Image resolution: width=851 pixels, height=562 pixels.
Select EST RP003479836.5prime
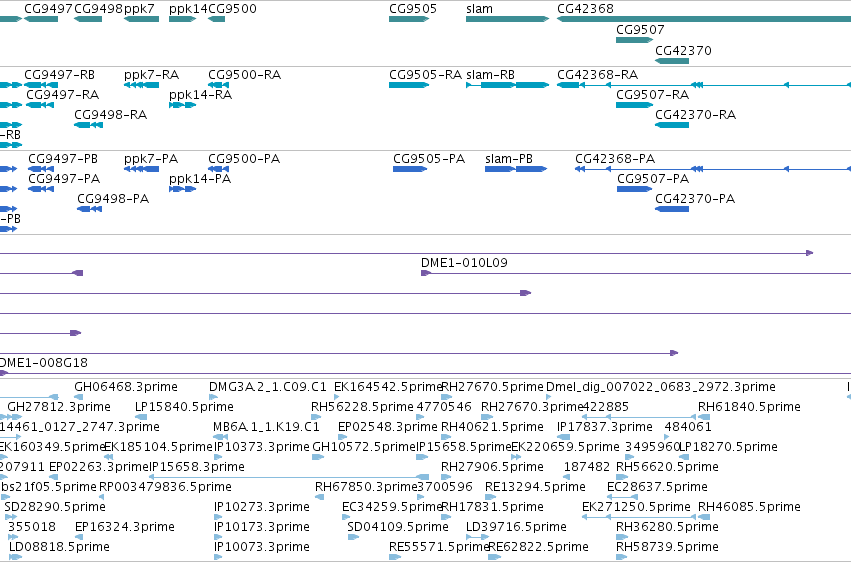[x=166, y=487]
